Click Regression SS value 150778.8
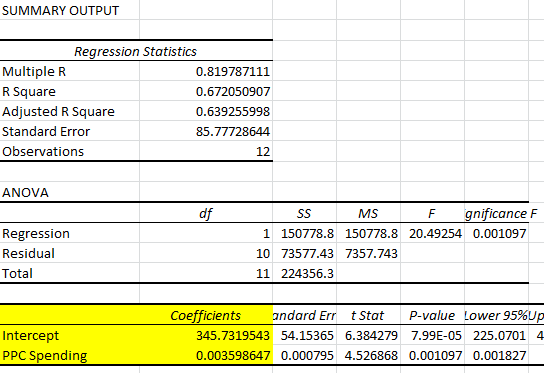Image resolution: width=544 pixels, height=373 pixels. pyautogui.click(x=304, y=234)
